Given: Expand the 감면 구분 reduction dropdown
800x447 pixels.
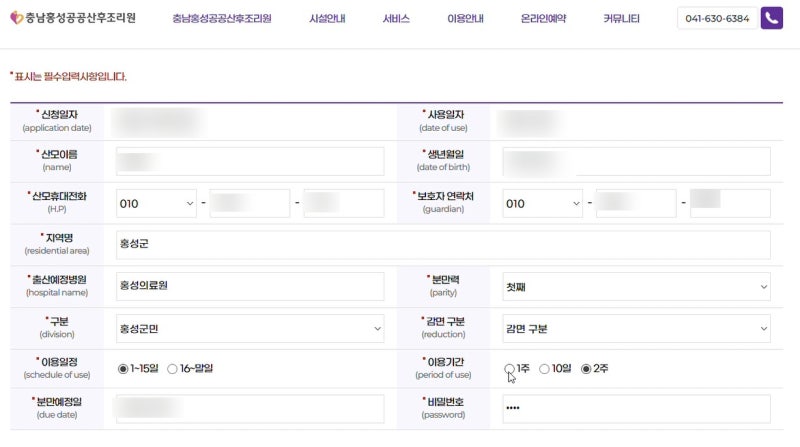Looking at the screenshot, I should tap(636, 329).
